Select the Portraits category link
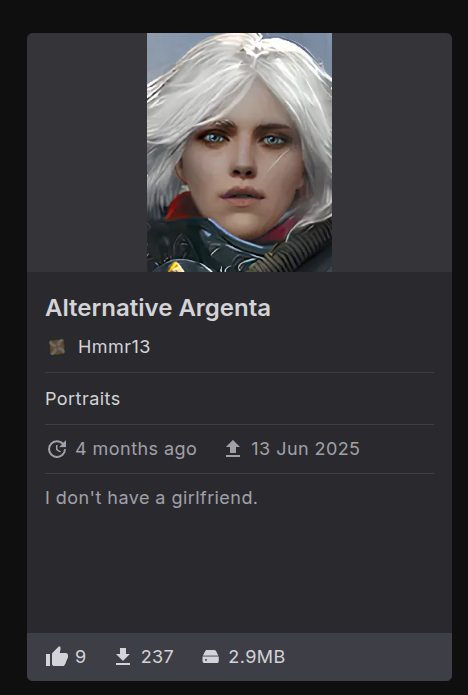Image resolution: width=468 pixels, height=695 pixels. click(82, 399)
